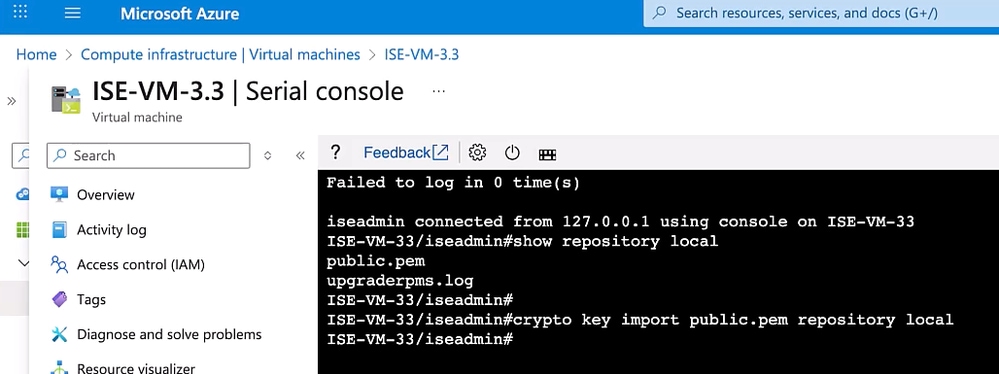Image resolution: width=999 pixels, height=374 pixels.
Task: Collapse the resource menu with double chevron
Action: tap(301, 155)
